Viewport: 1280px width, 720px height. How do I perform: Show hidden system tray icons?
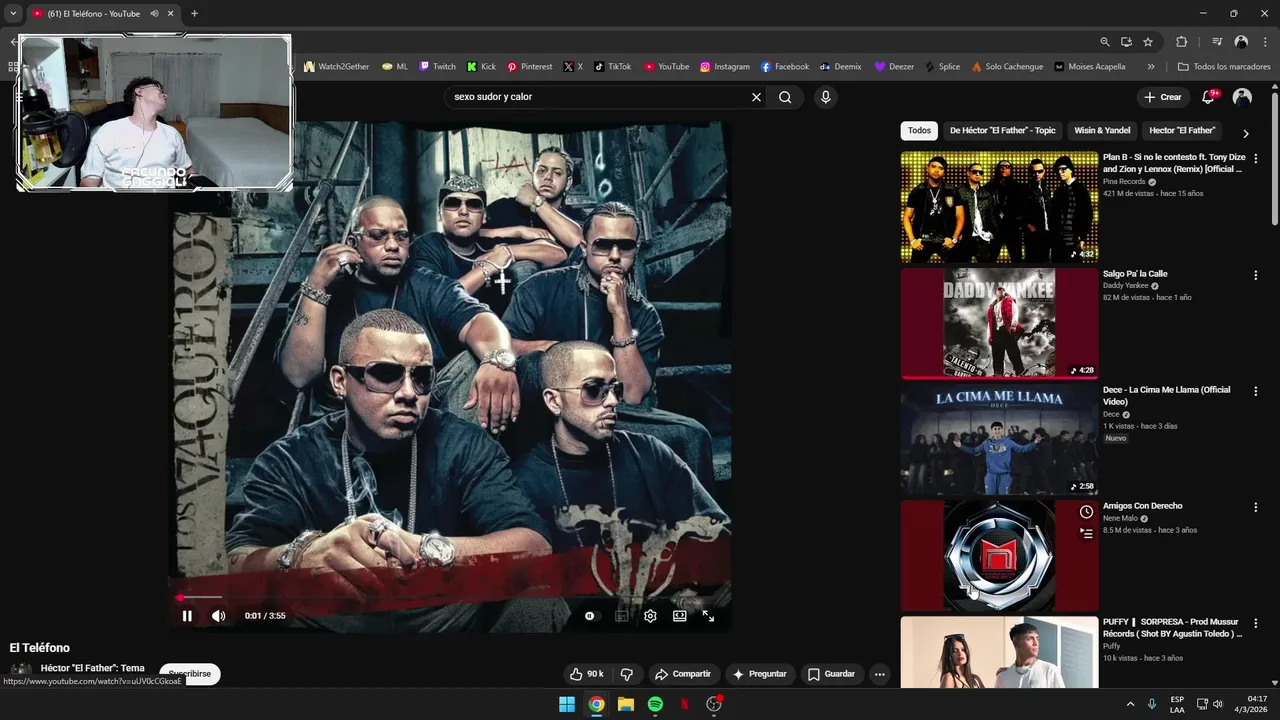(x=1130, y=704)
